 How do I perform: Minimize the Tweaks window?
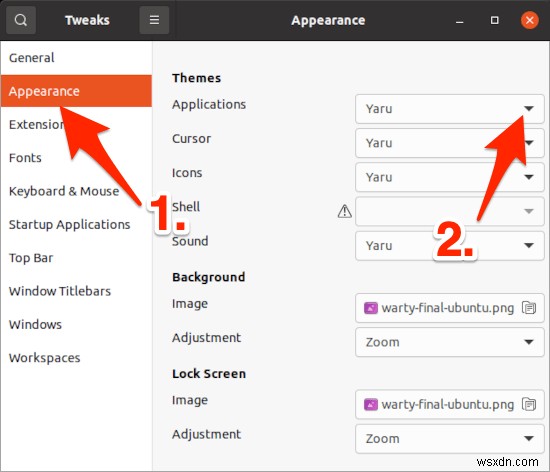(x=460, y=21)
